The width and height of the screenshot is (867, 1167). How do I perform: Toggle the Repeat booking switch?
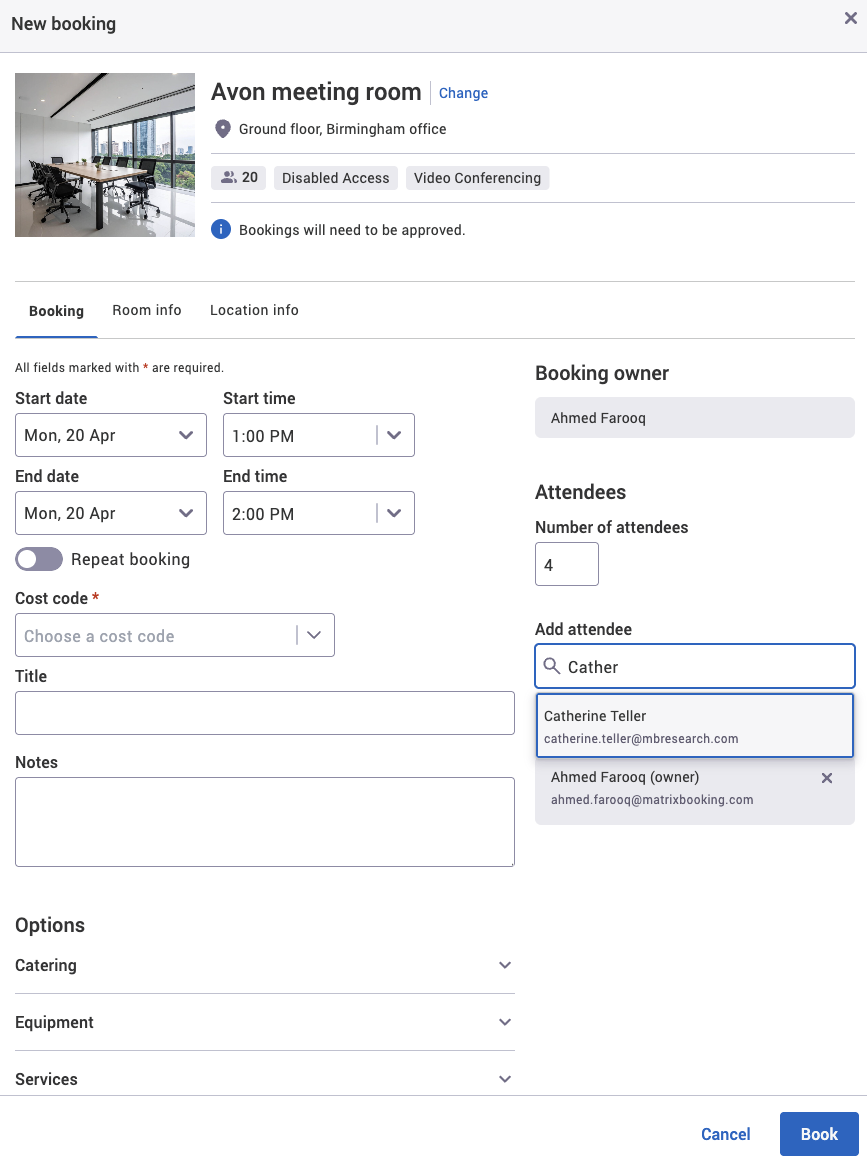point(39,559)
